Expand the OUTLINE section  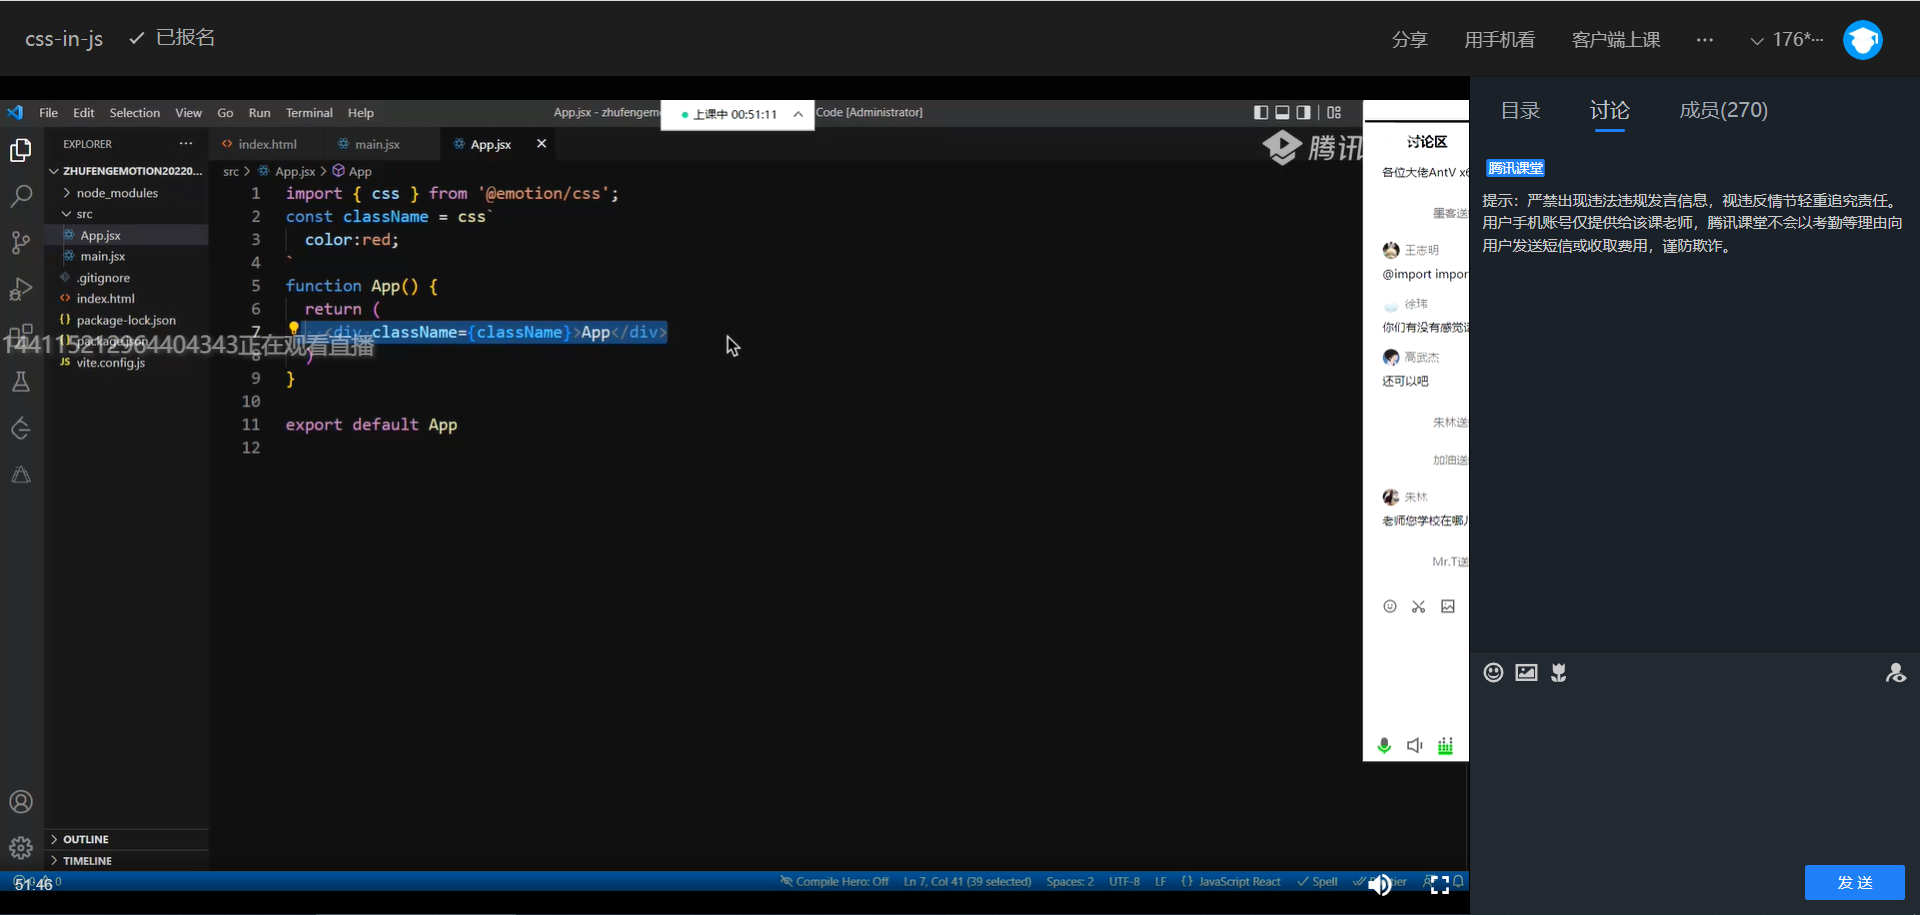(86, 839)
